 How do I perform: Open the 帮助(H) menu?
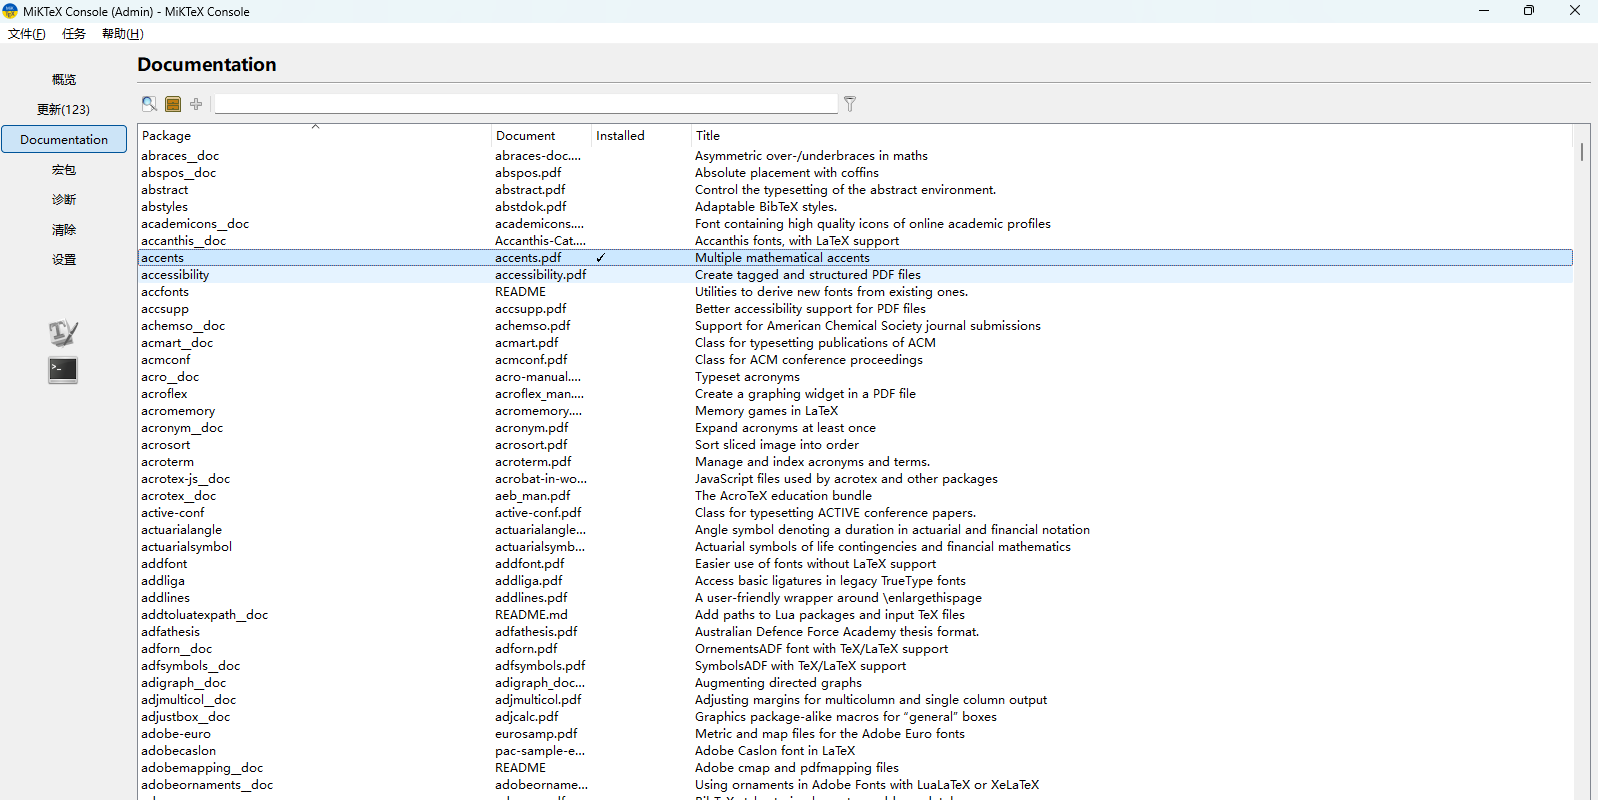point(123,34)
